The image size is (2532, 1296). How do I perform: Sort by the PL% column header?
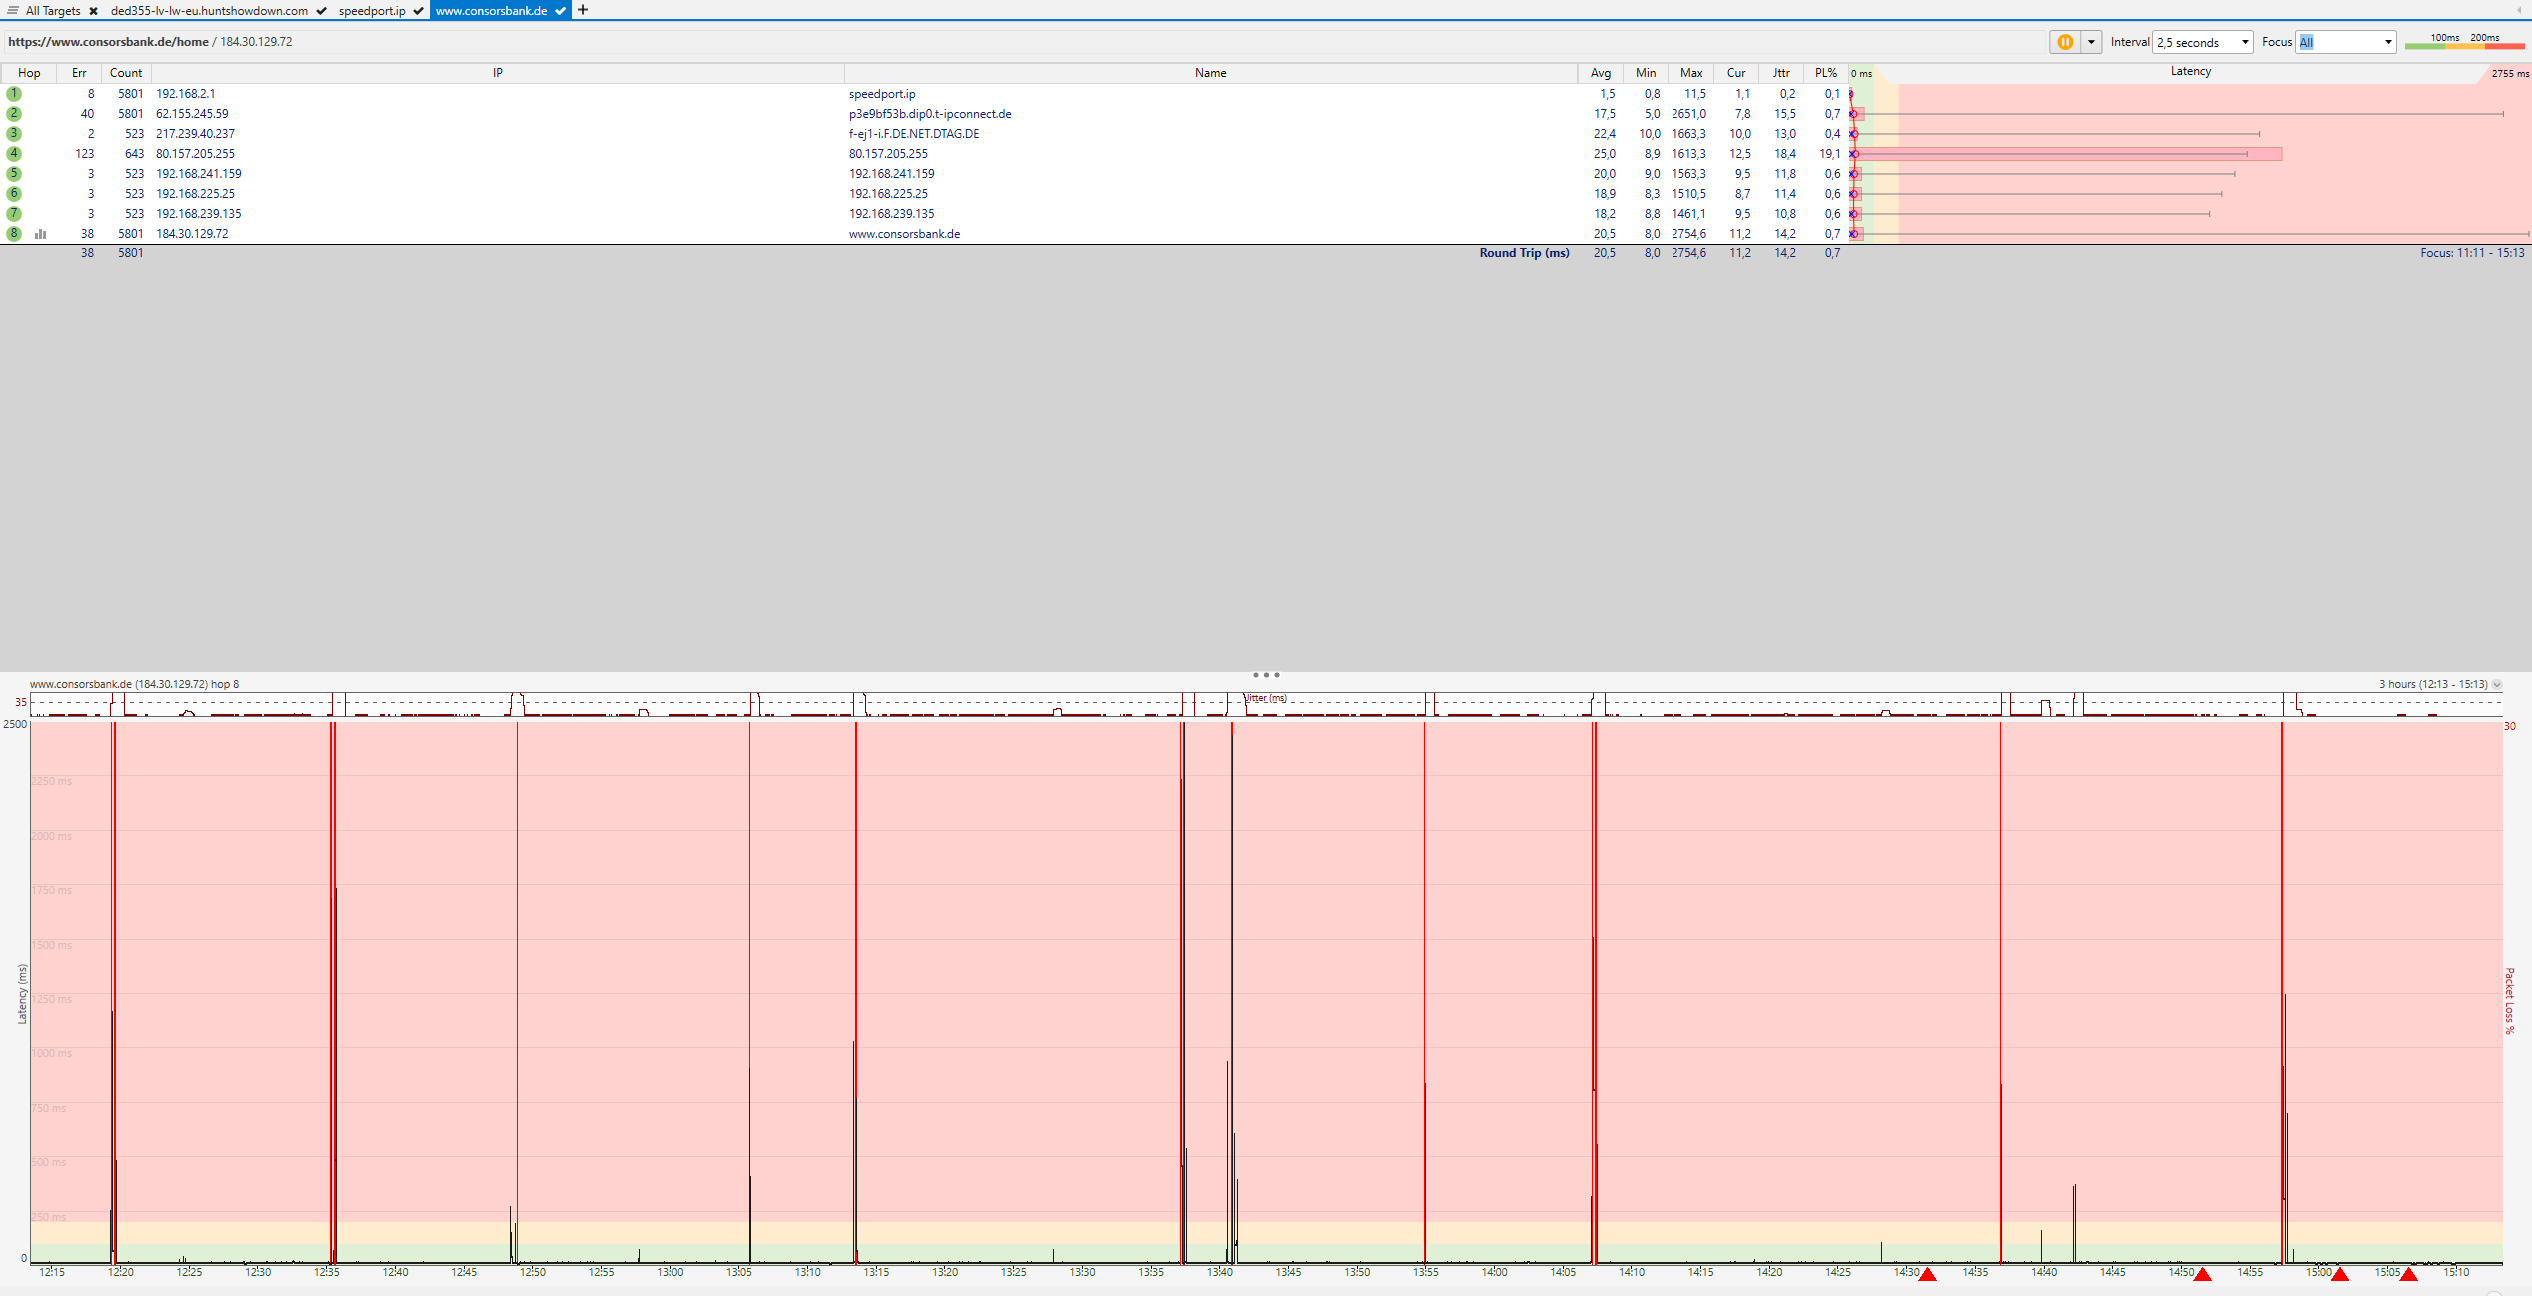click(x=1825, y=73)
